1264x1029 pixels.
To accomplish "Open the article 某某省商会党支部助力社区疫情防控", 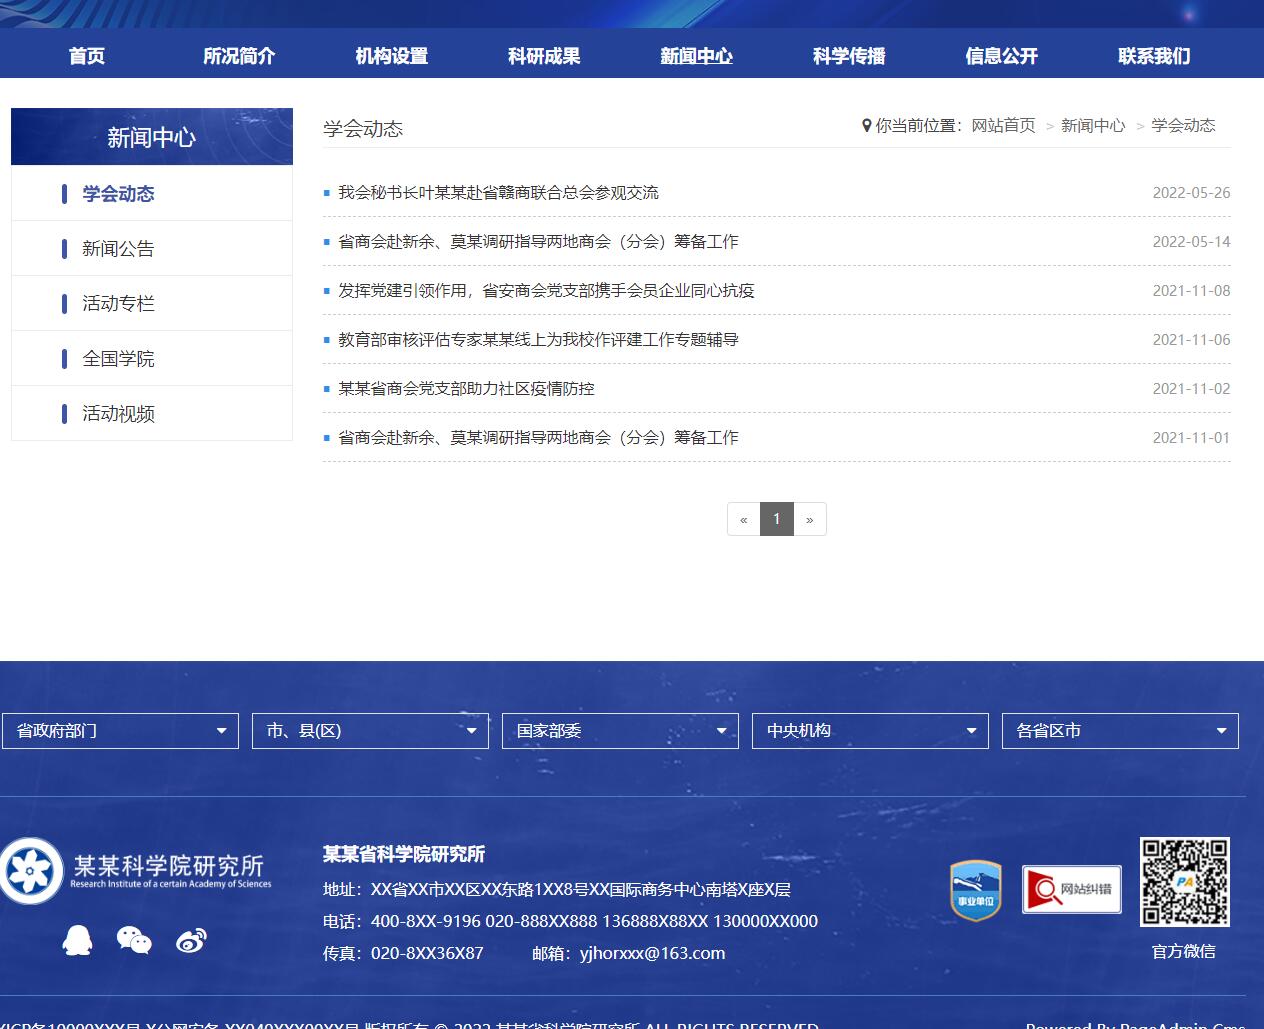I will [466, 389].
